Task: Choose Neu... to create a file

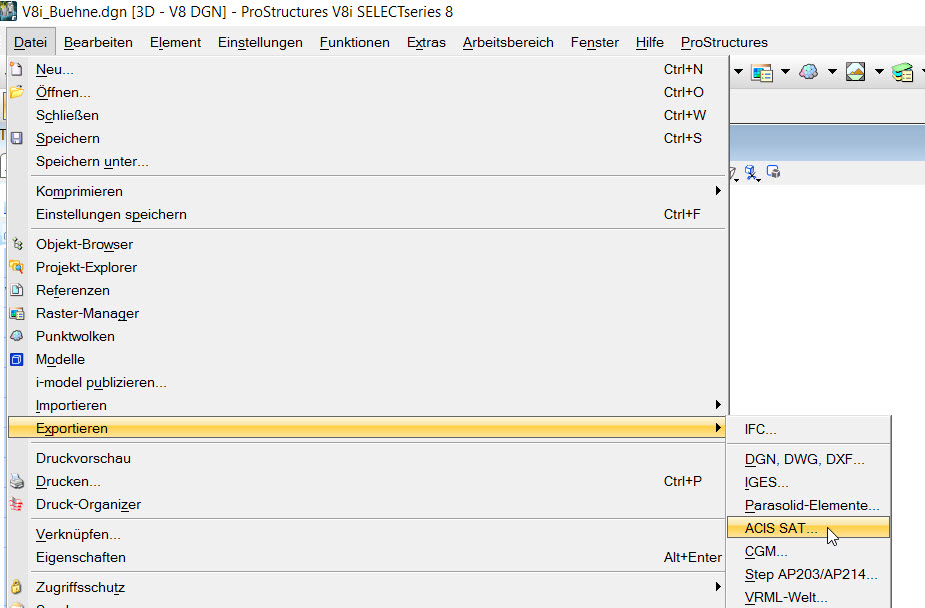Action: click(368, 70)
